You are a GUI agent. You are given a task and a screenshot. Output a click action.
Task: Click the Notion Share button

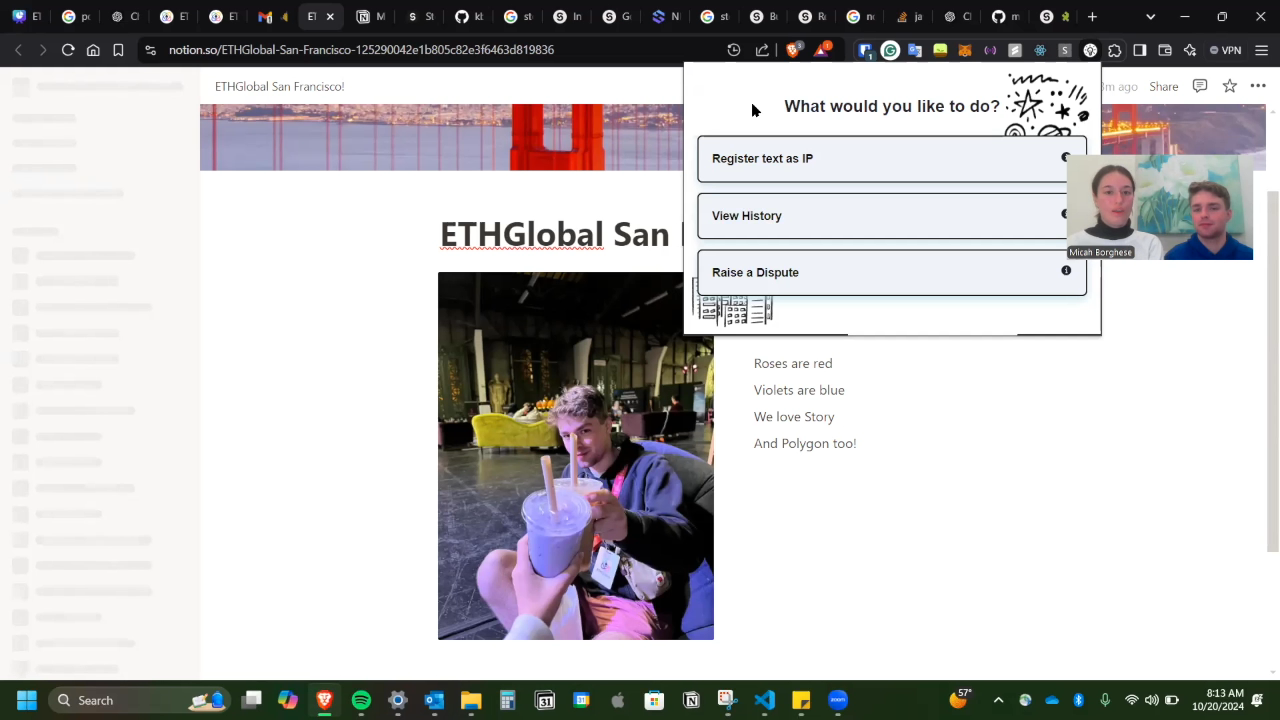click(1163, 87)
